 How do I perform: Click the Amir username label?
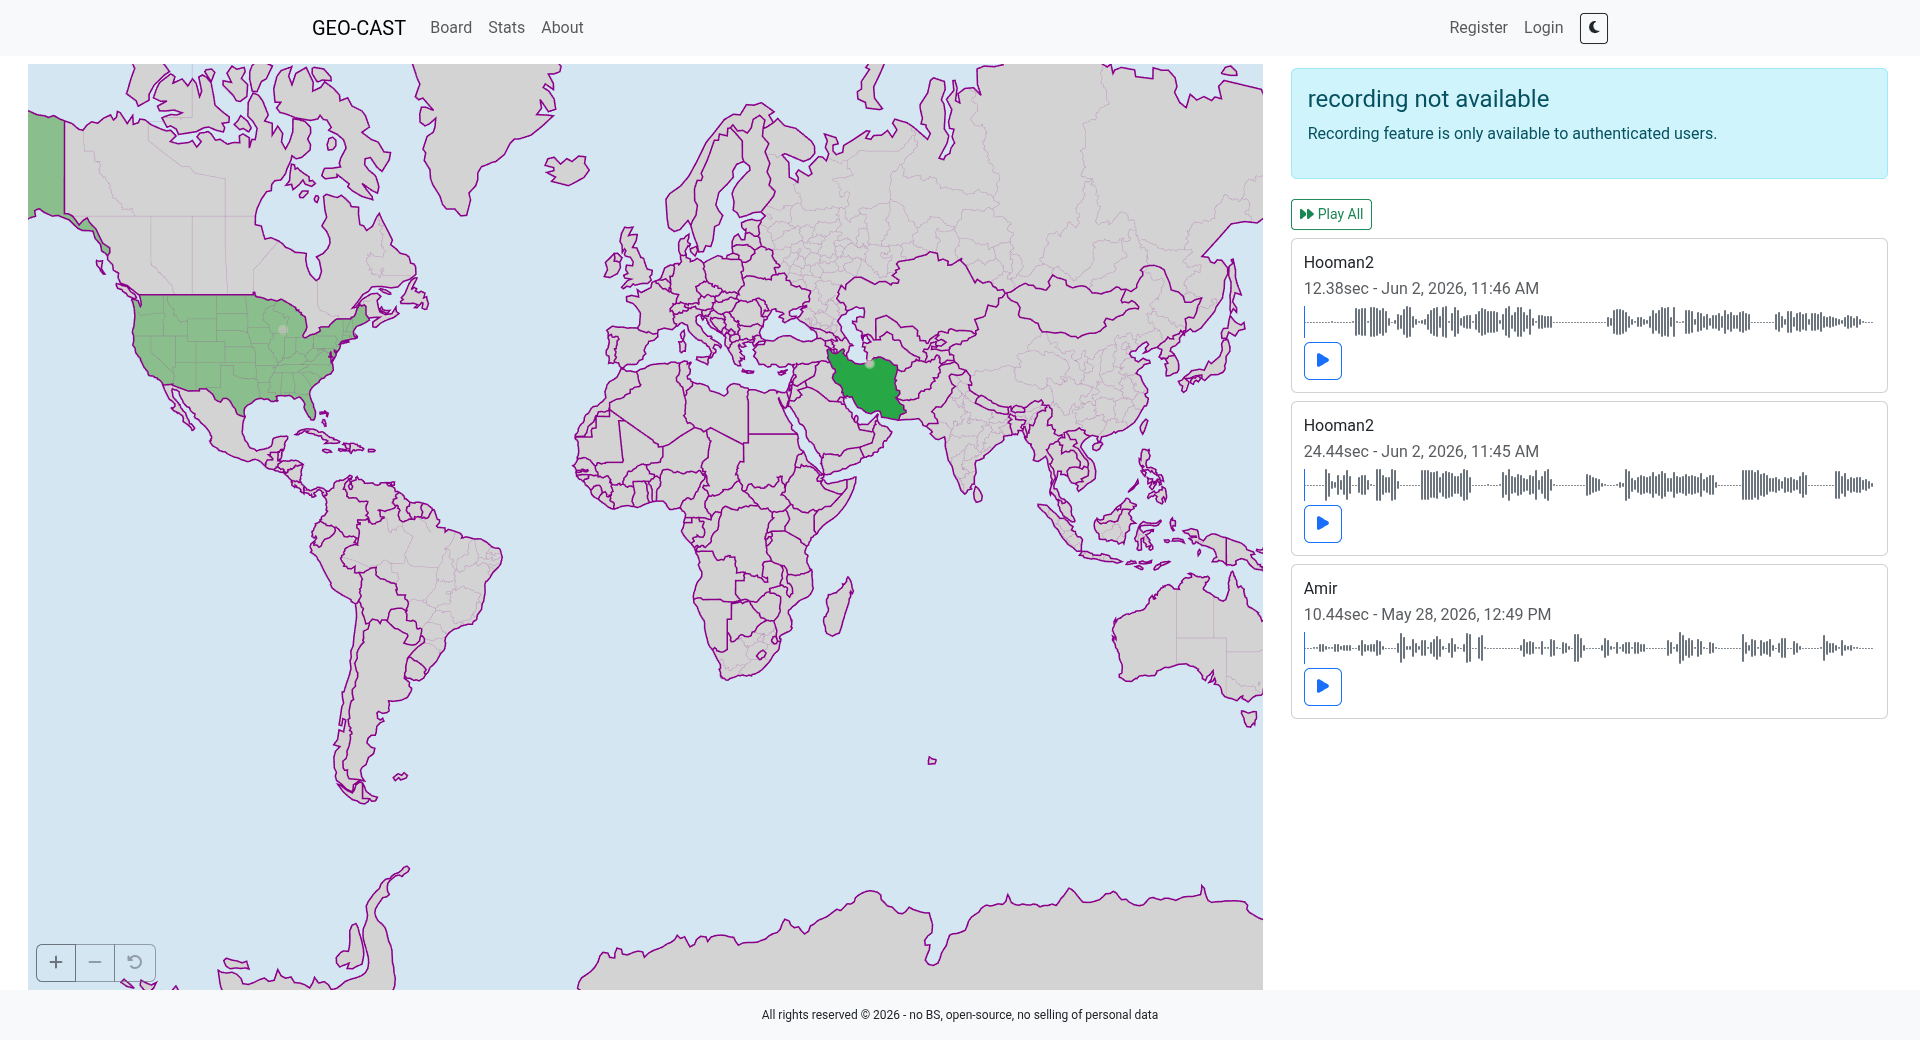click(x=1320, y=589)
